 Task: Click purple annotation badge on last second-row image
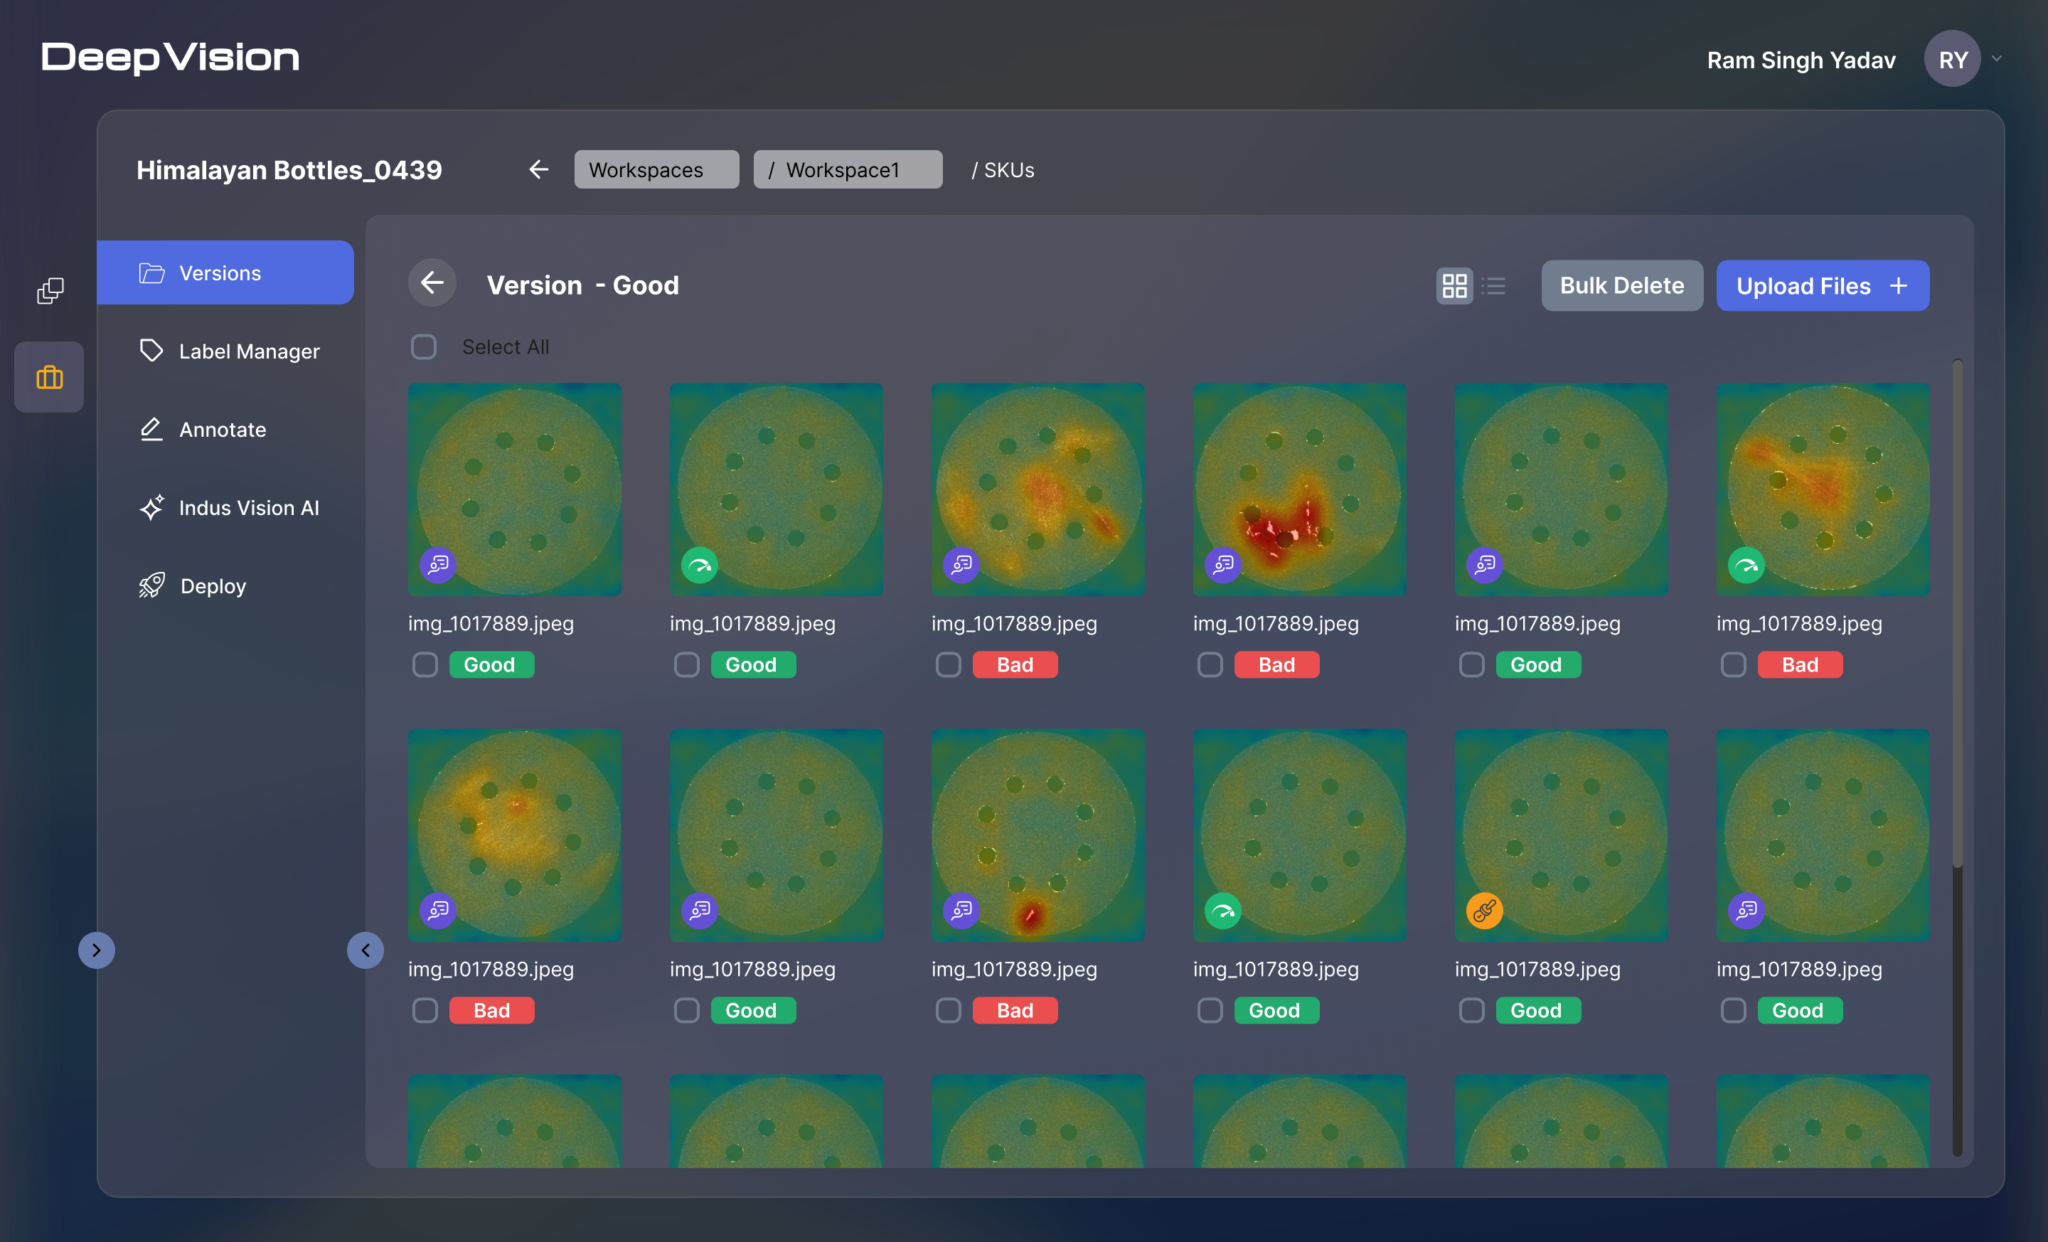tap(1746, 910)
